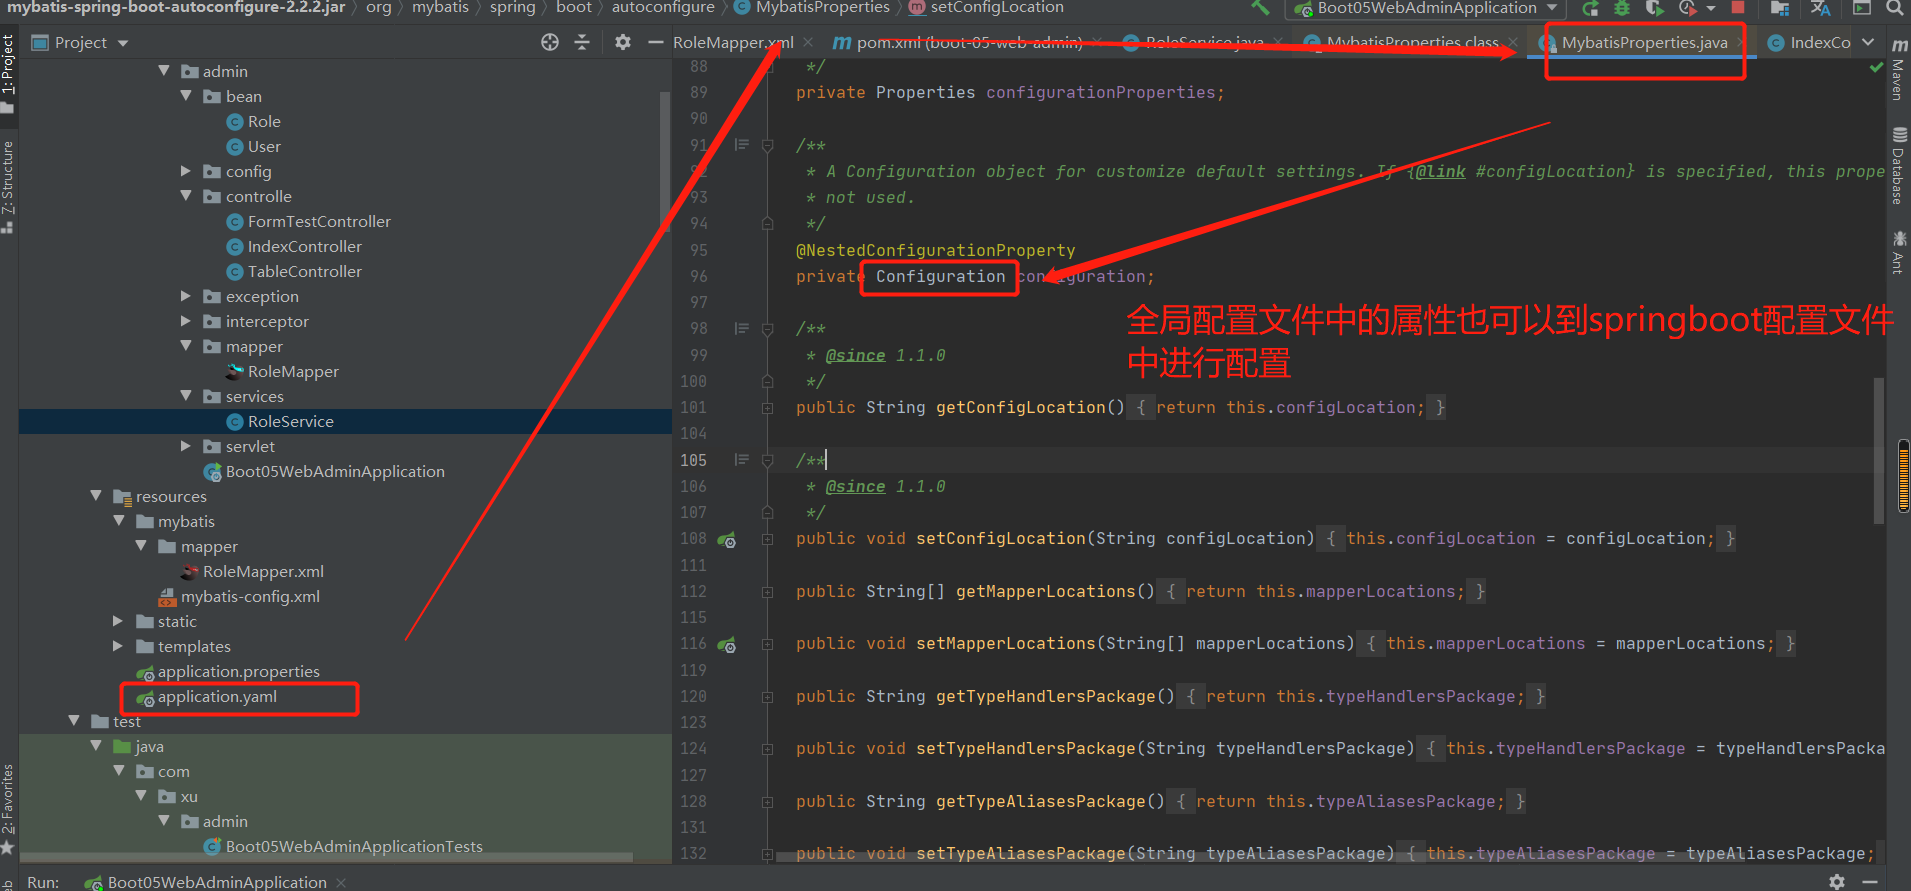Close the RoleMapper.xml tab
This screenshot has width=1911, height=891.
pyautogui.click(x=808, y=42)
